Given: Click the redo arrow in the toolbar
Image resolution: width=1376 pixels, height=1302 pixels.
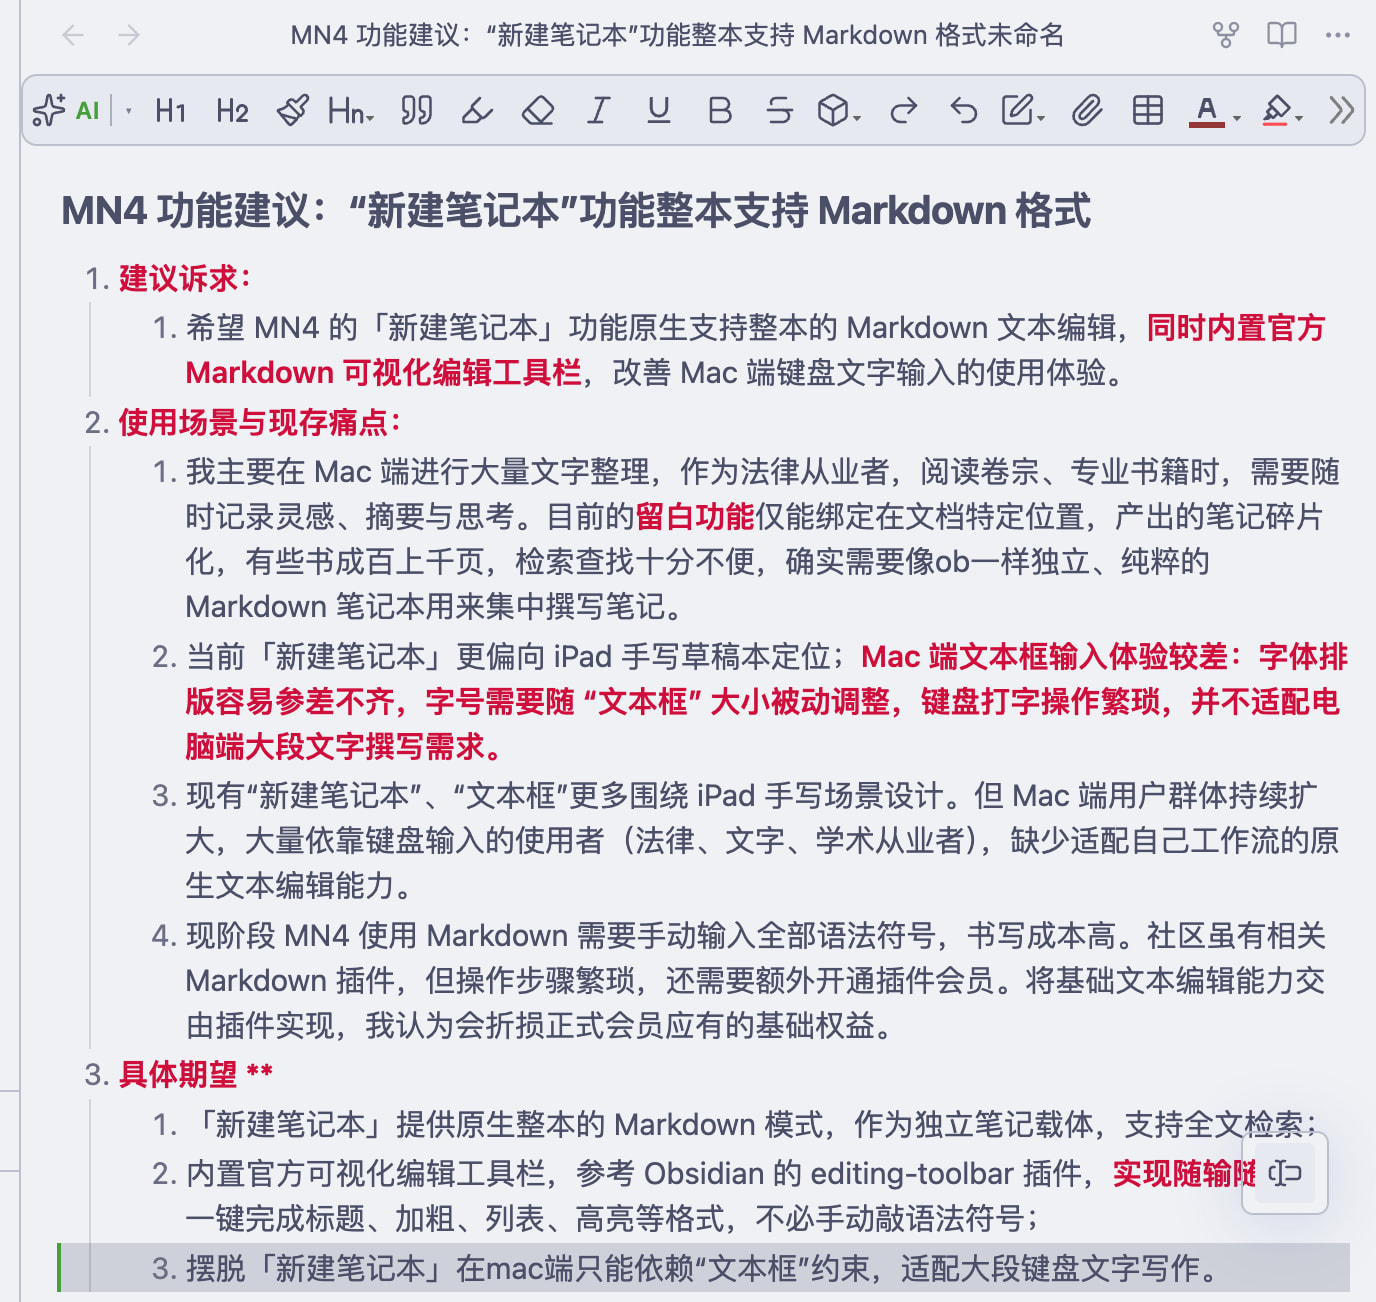Looking at the screenshot, I should click(903, 110).
